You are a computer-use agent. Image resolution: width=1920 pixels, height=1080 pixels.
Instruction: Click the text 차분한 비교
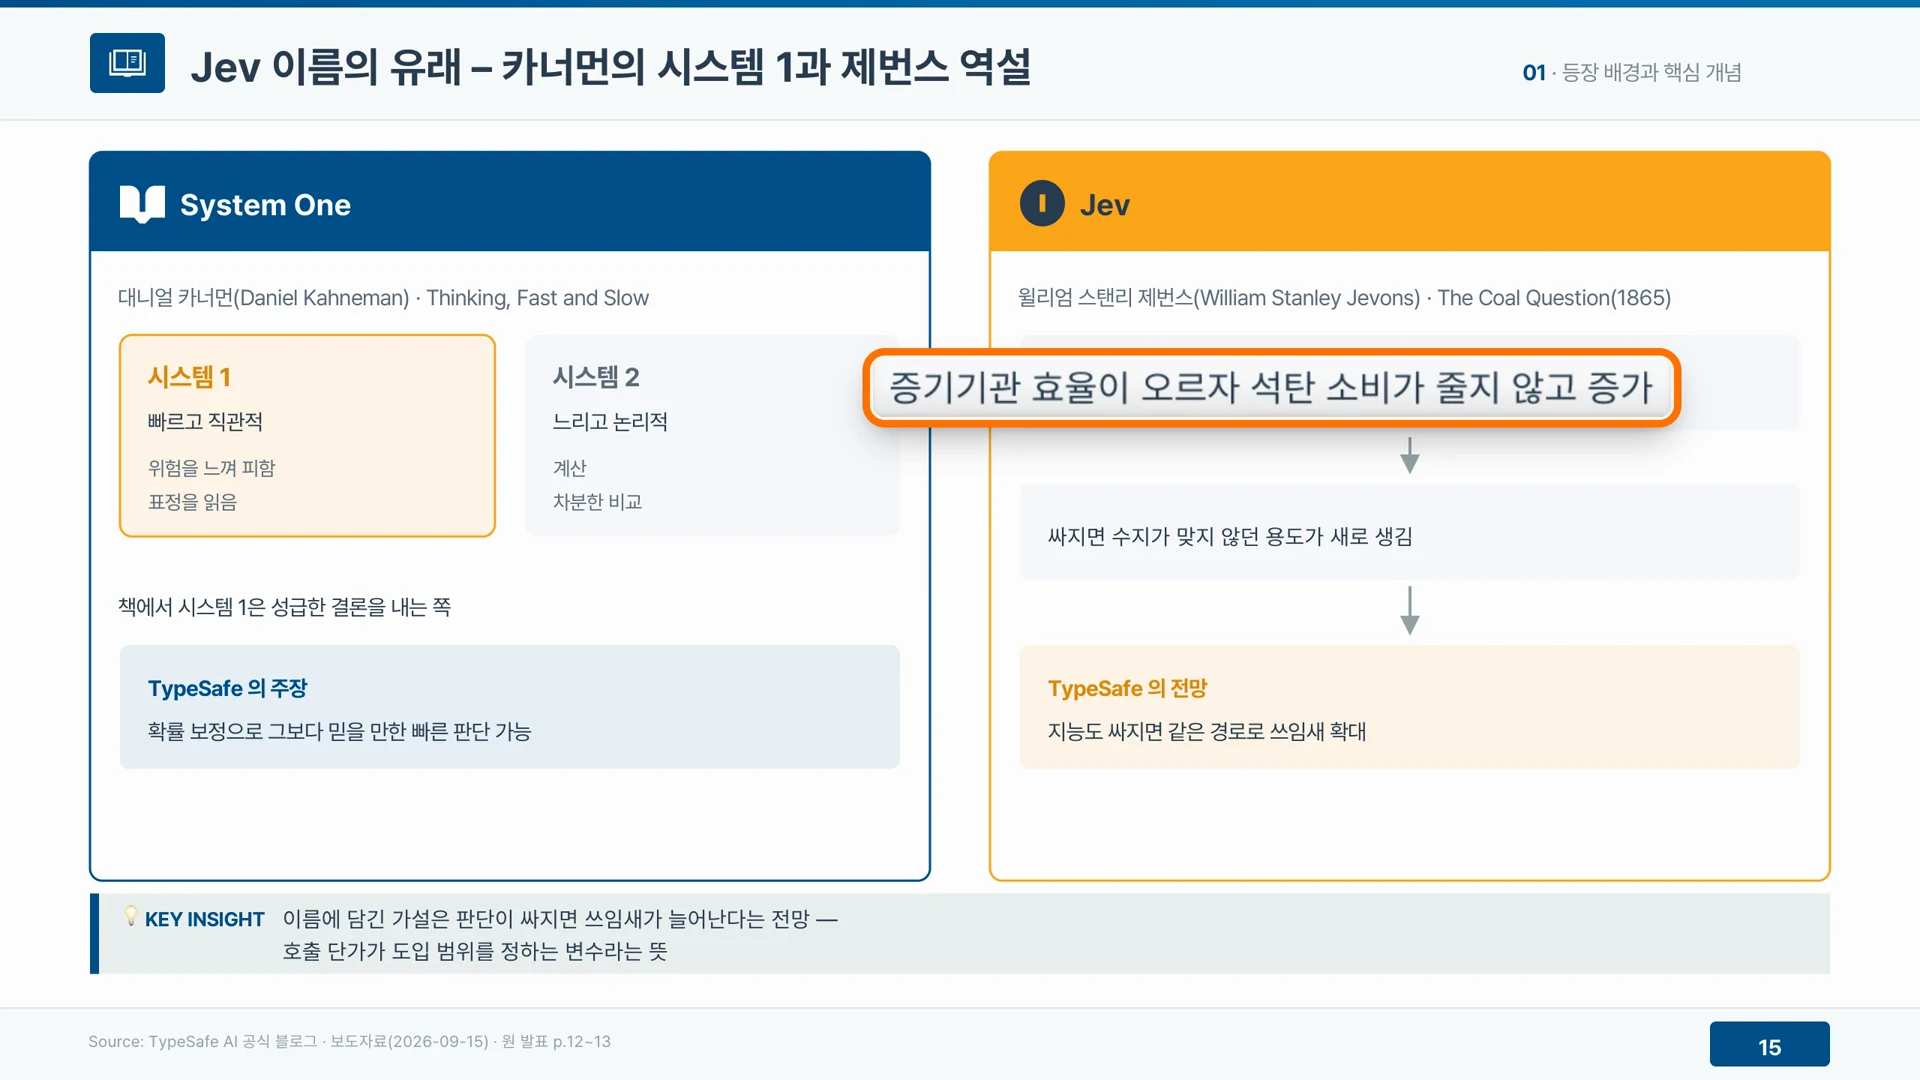[597, 502]
